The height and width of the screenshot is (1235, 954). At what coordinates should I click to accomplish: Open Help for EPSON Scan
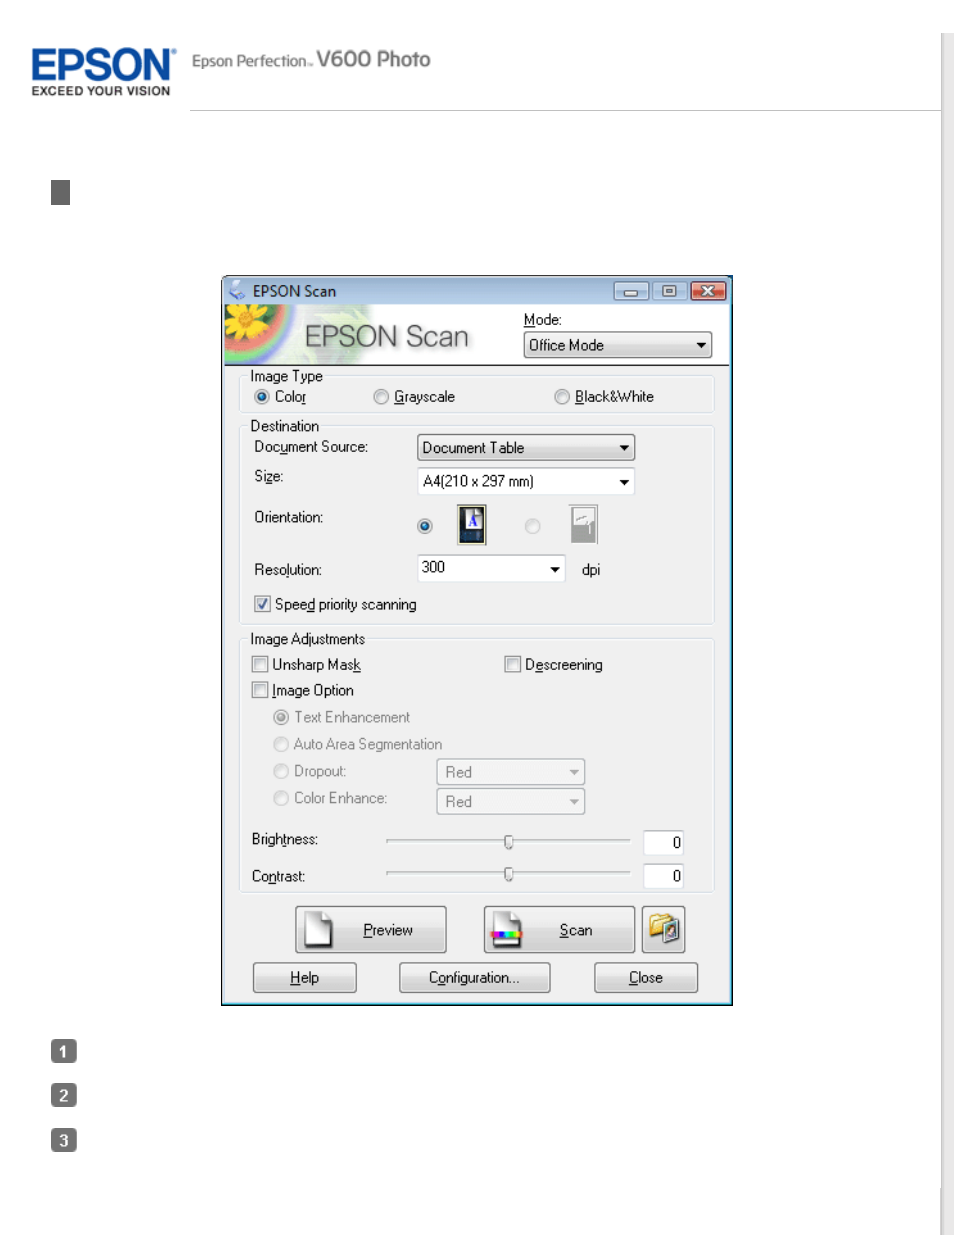[305, 978]
